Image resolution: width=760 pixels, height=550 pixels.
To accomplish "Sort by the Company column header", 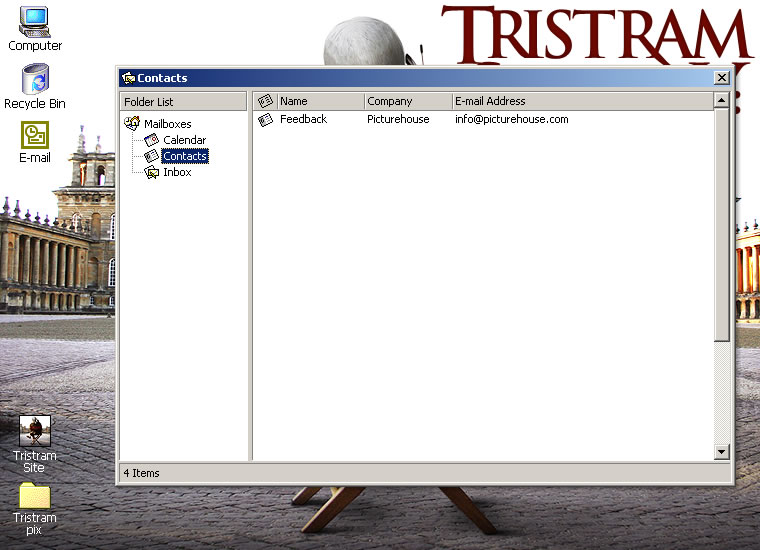I will pyautogui.click(x=408, y=101).
